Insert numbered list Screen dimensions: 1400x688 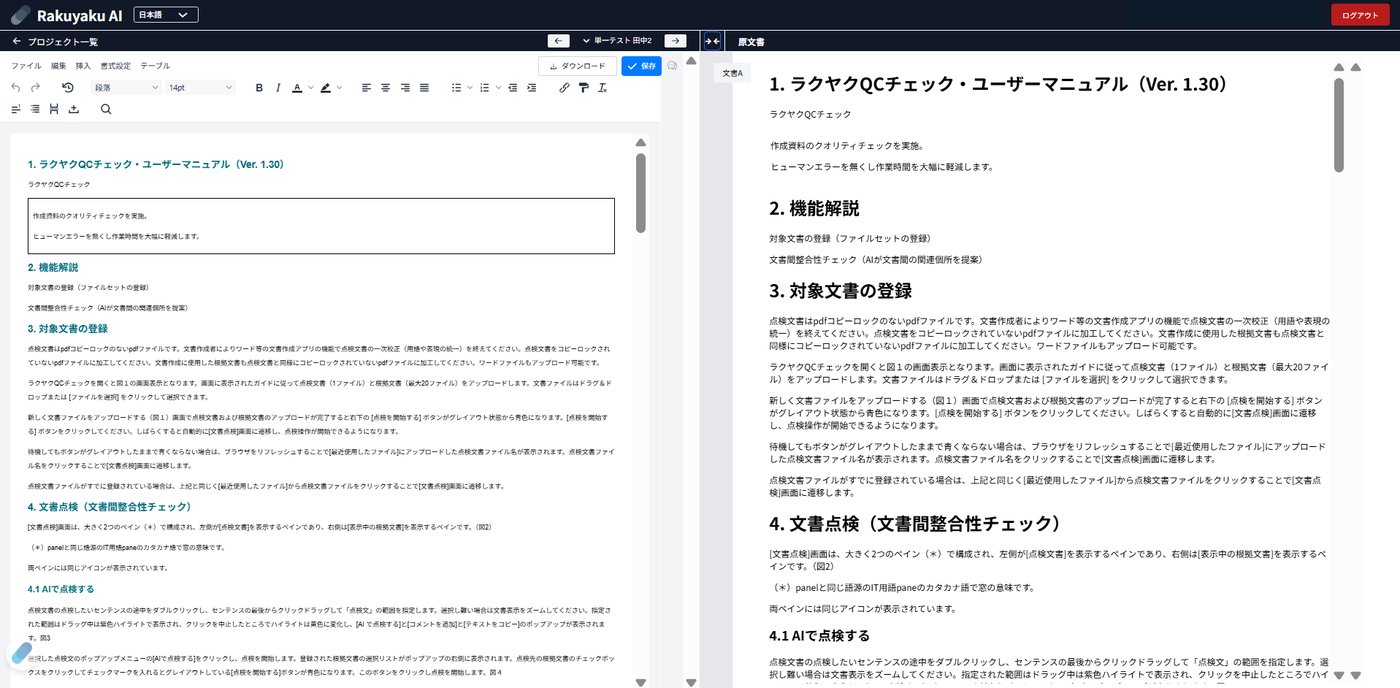pyautogui.click(x=485, y=88)
